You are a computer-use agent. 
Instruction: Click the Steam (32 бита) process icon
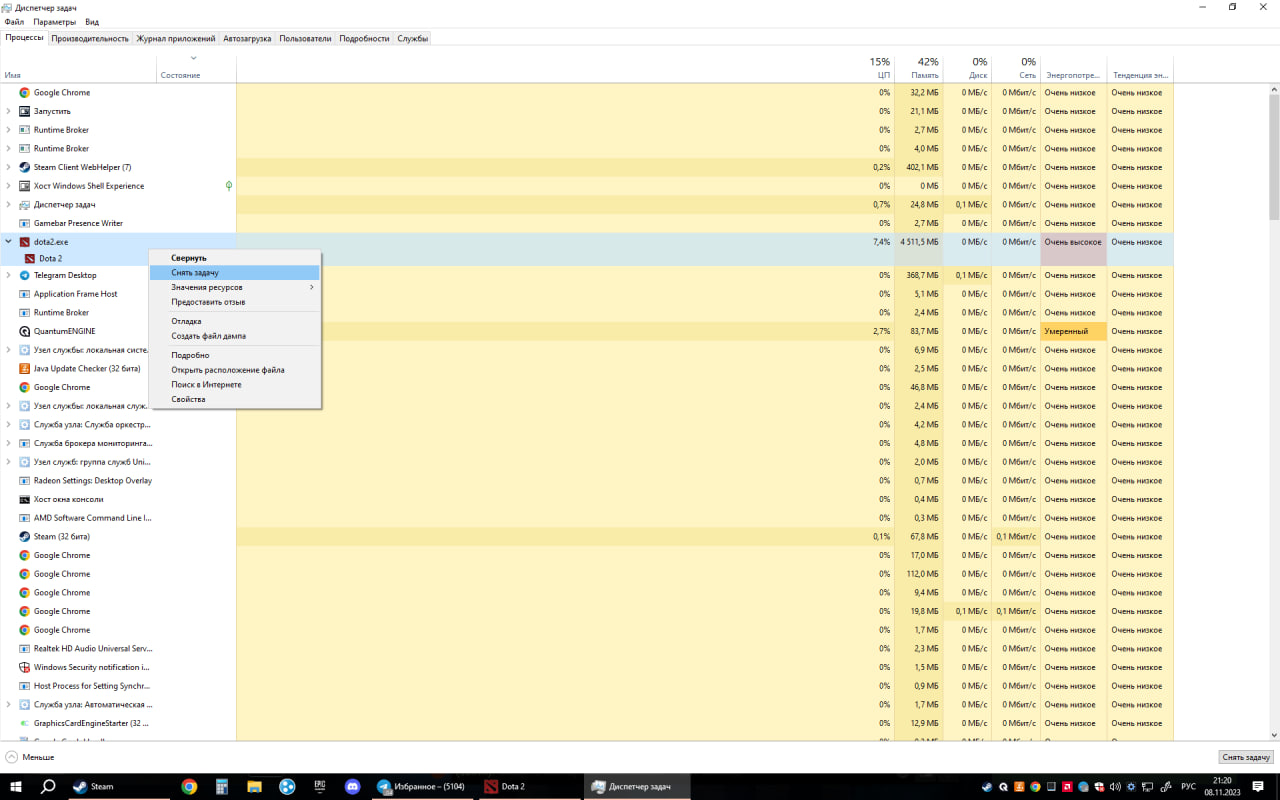[25, 537]
